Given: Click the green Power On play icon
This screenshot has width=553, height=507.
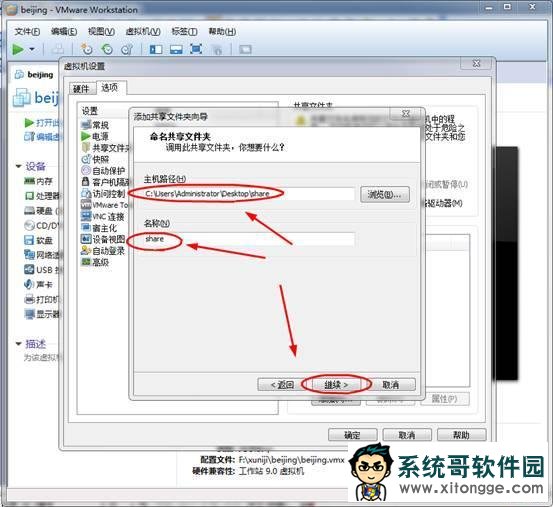Looking at the screenshot, I should 18,49.
